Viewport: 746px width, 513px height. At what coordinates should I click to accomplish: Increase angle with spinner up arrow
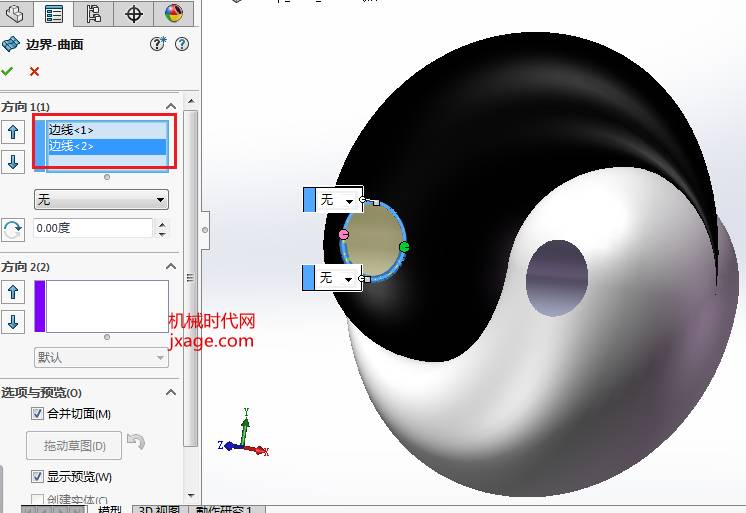[162, 224]
